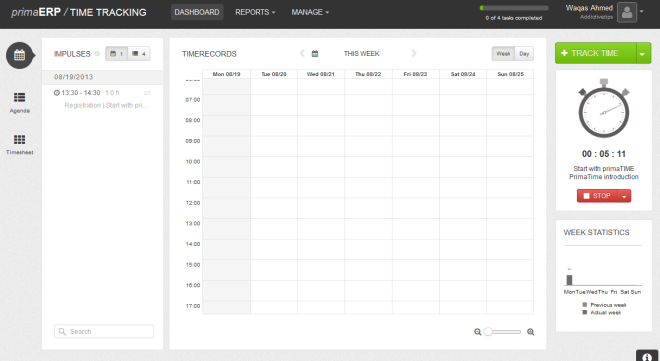Go to previous week arrow
660x361 pixels.
302,53
